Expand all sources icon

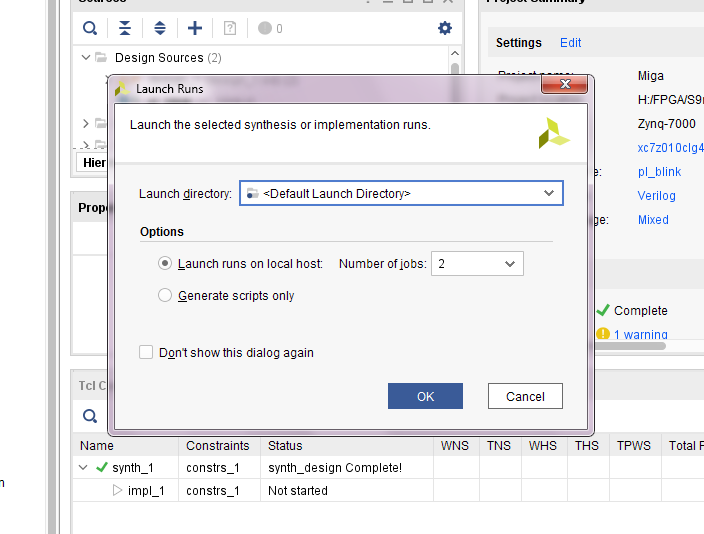[x=160, y=28]
